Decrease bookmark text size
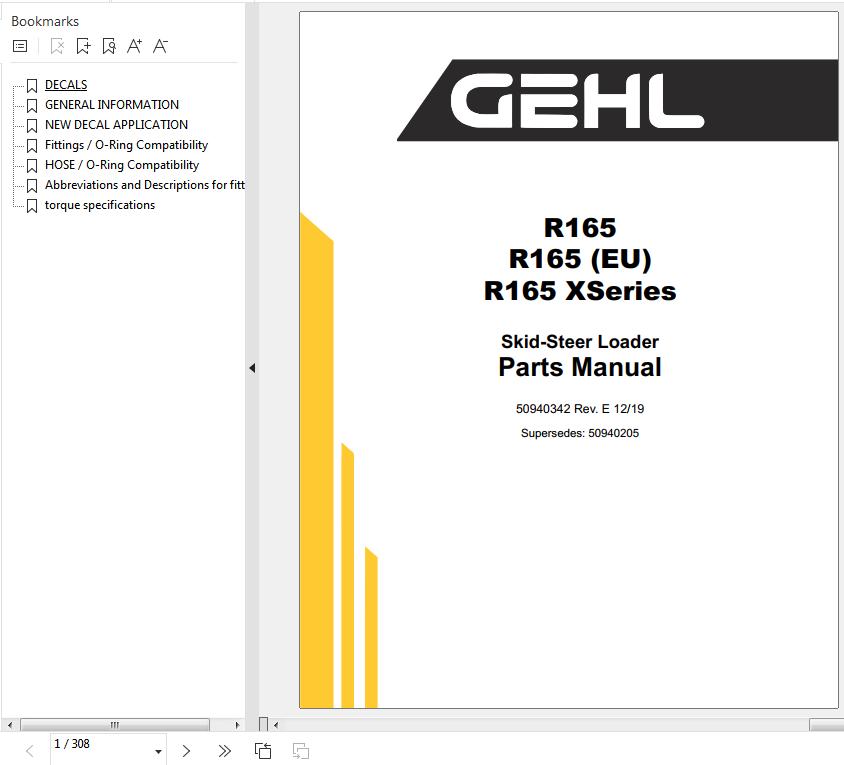 click(x=160, y=46)
